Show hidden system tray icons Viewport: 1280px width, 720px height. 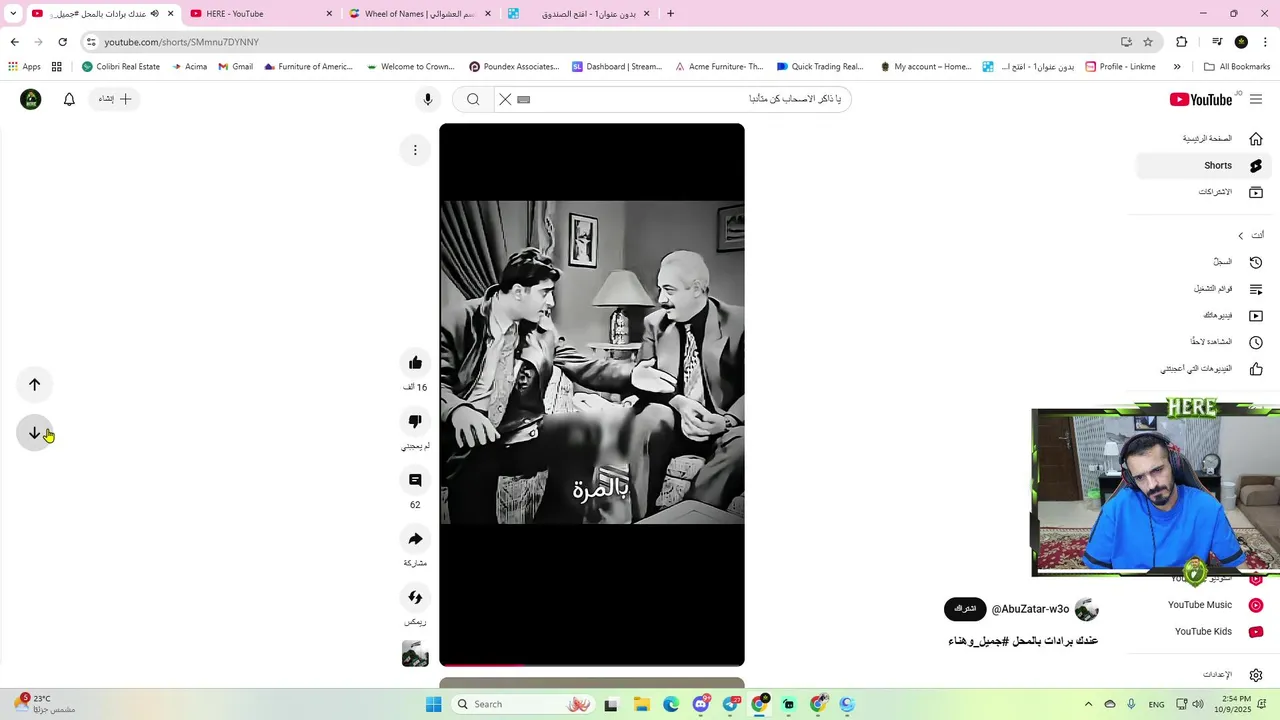pyautogui.click(x=1088, y=704)
